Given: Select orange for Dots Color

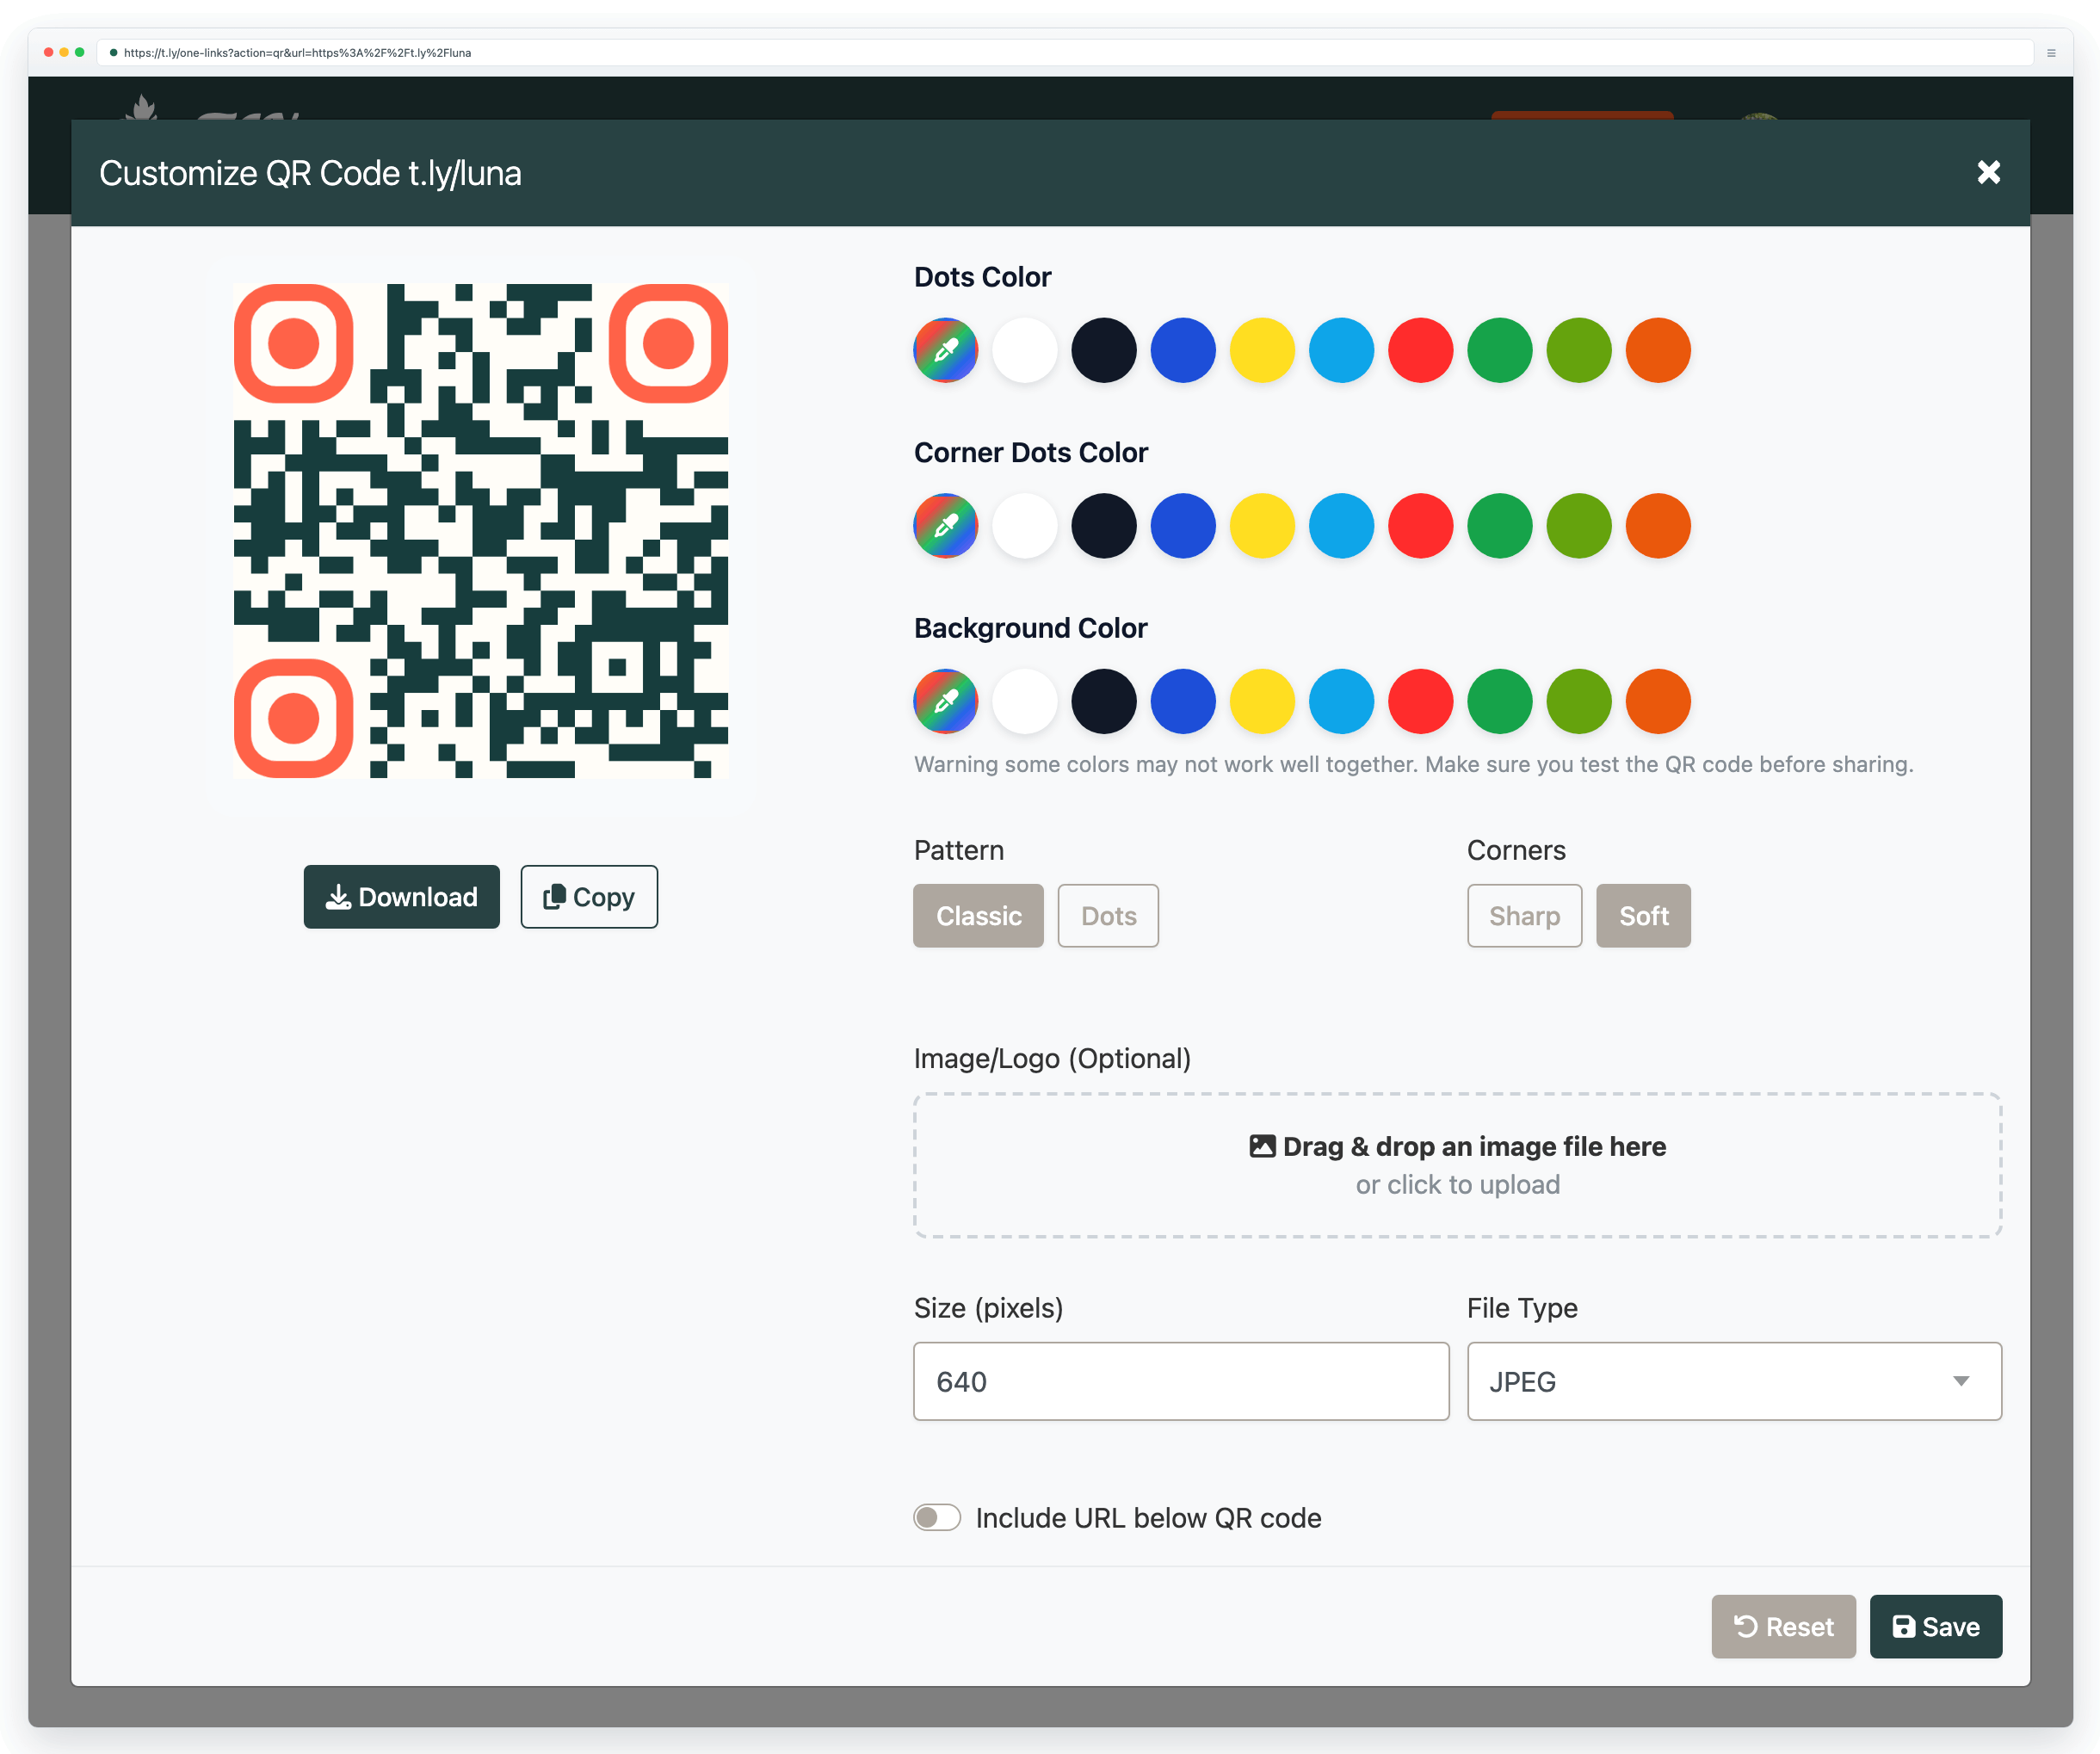Looking at the screenshot, I should point(1658,350).
